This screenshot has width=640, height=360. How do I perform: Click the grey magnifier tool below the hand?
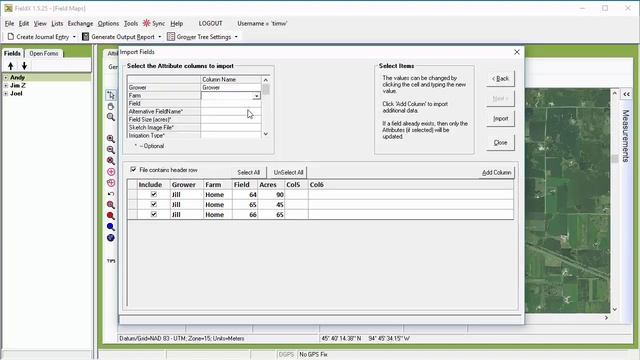tap(111, 117)
